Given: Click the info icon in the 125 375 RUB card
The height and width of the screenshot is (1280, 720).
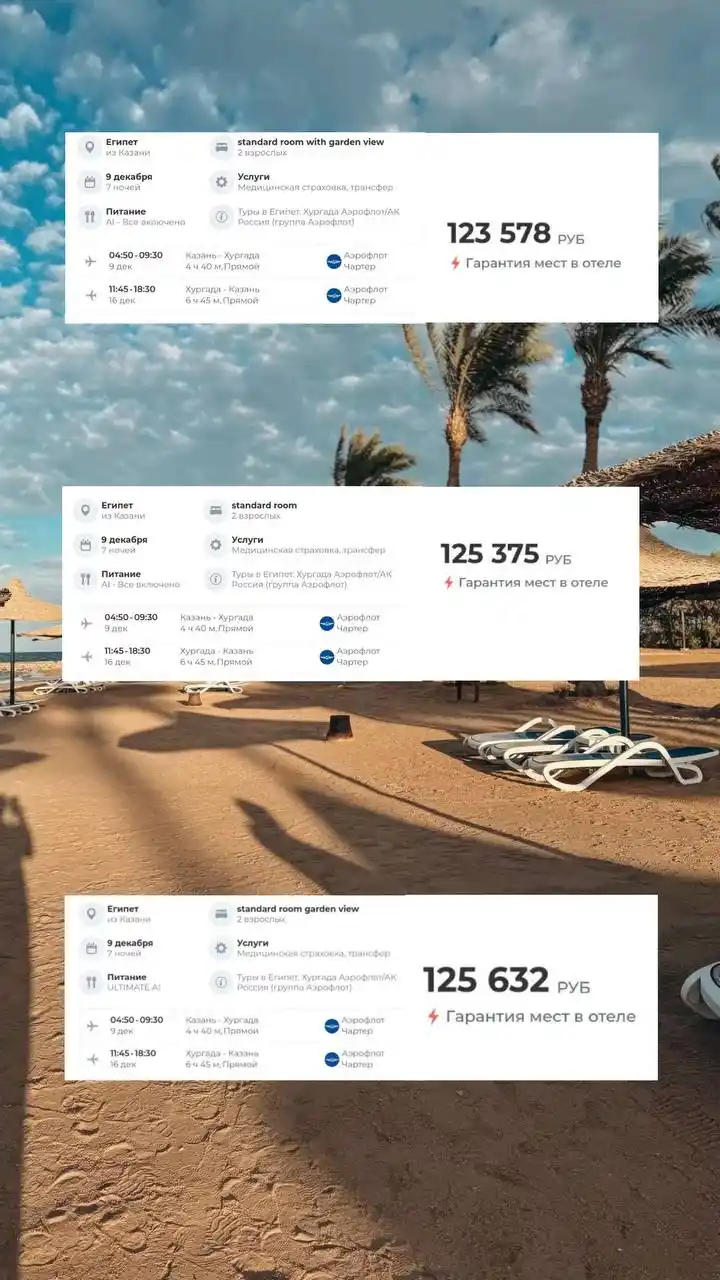Looking at the screenshot, I should point(215,579).
